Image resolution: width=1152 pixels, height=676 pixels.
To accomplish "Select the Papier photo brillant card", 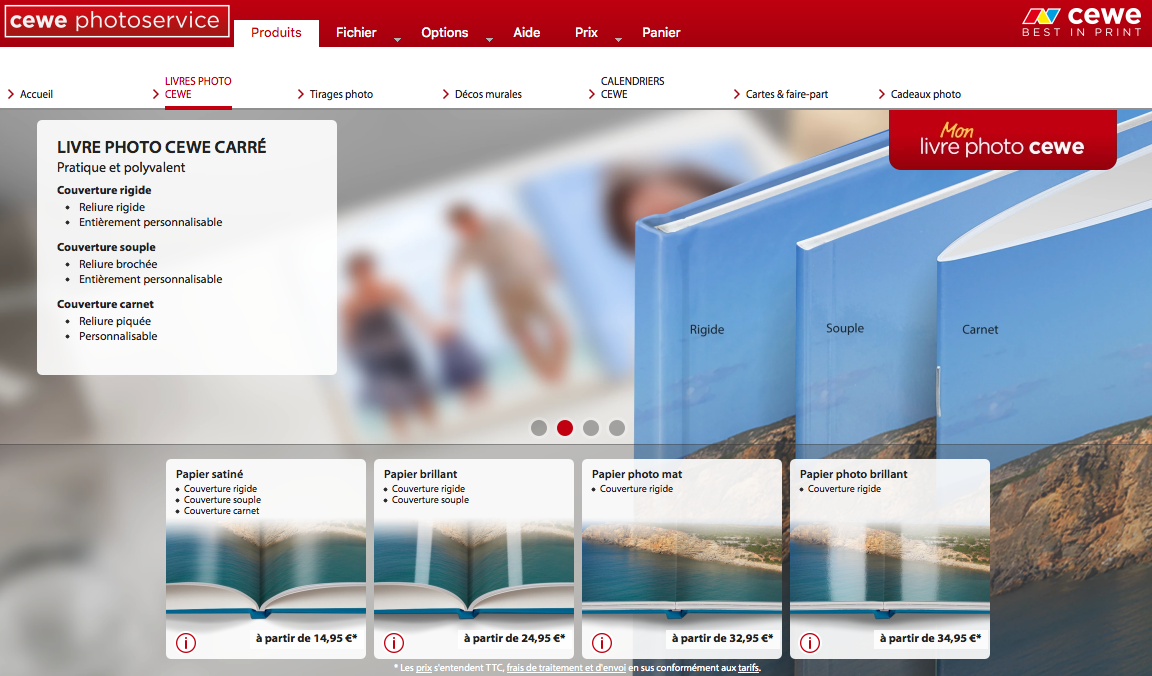I will pyautogui.click(x=890, y=559).
